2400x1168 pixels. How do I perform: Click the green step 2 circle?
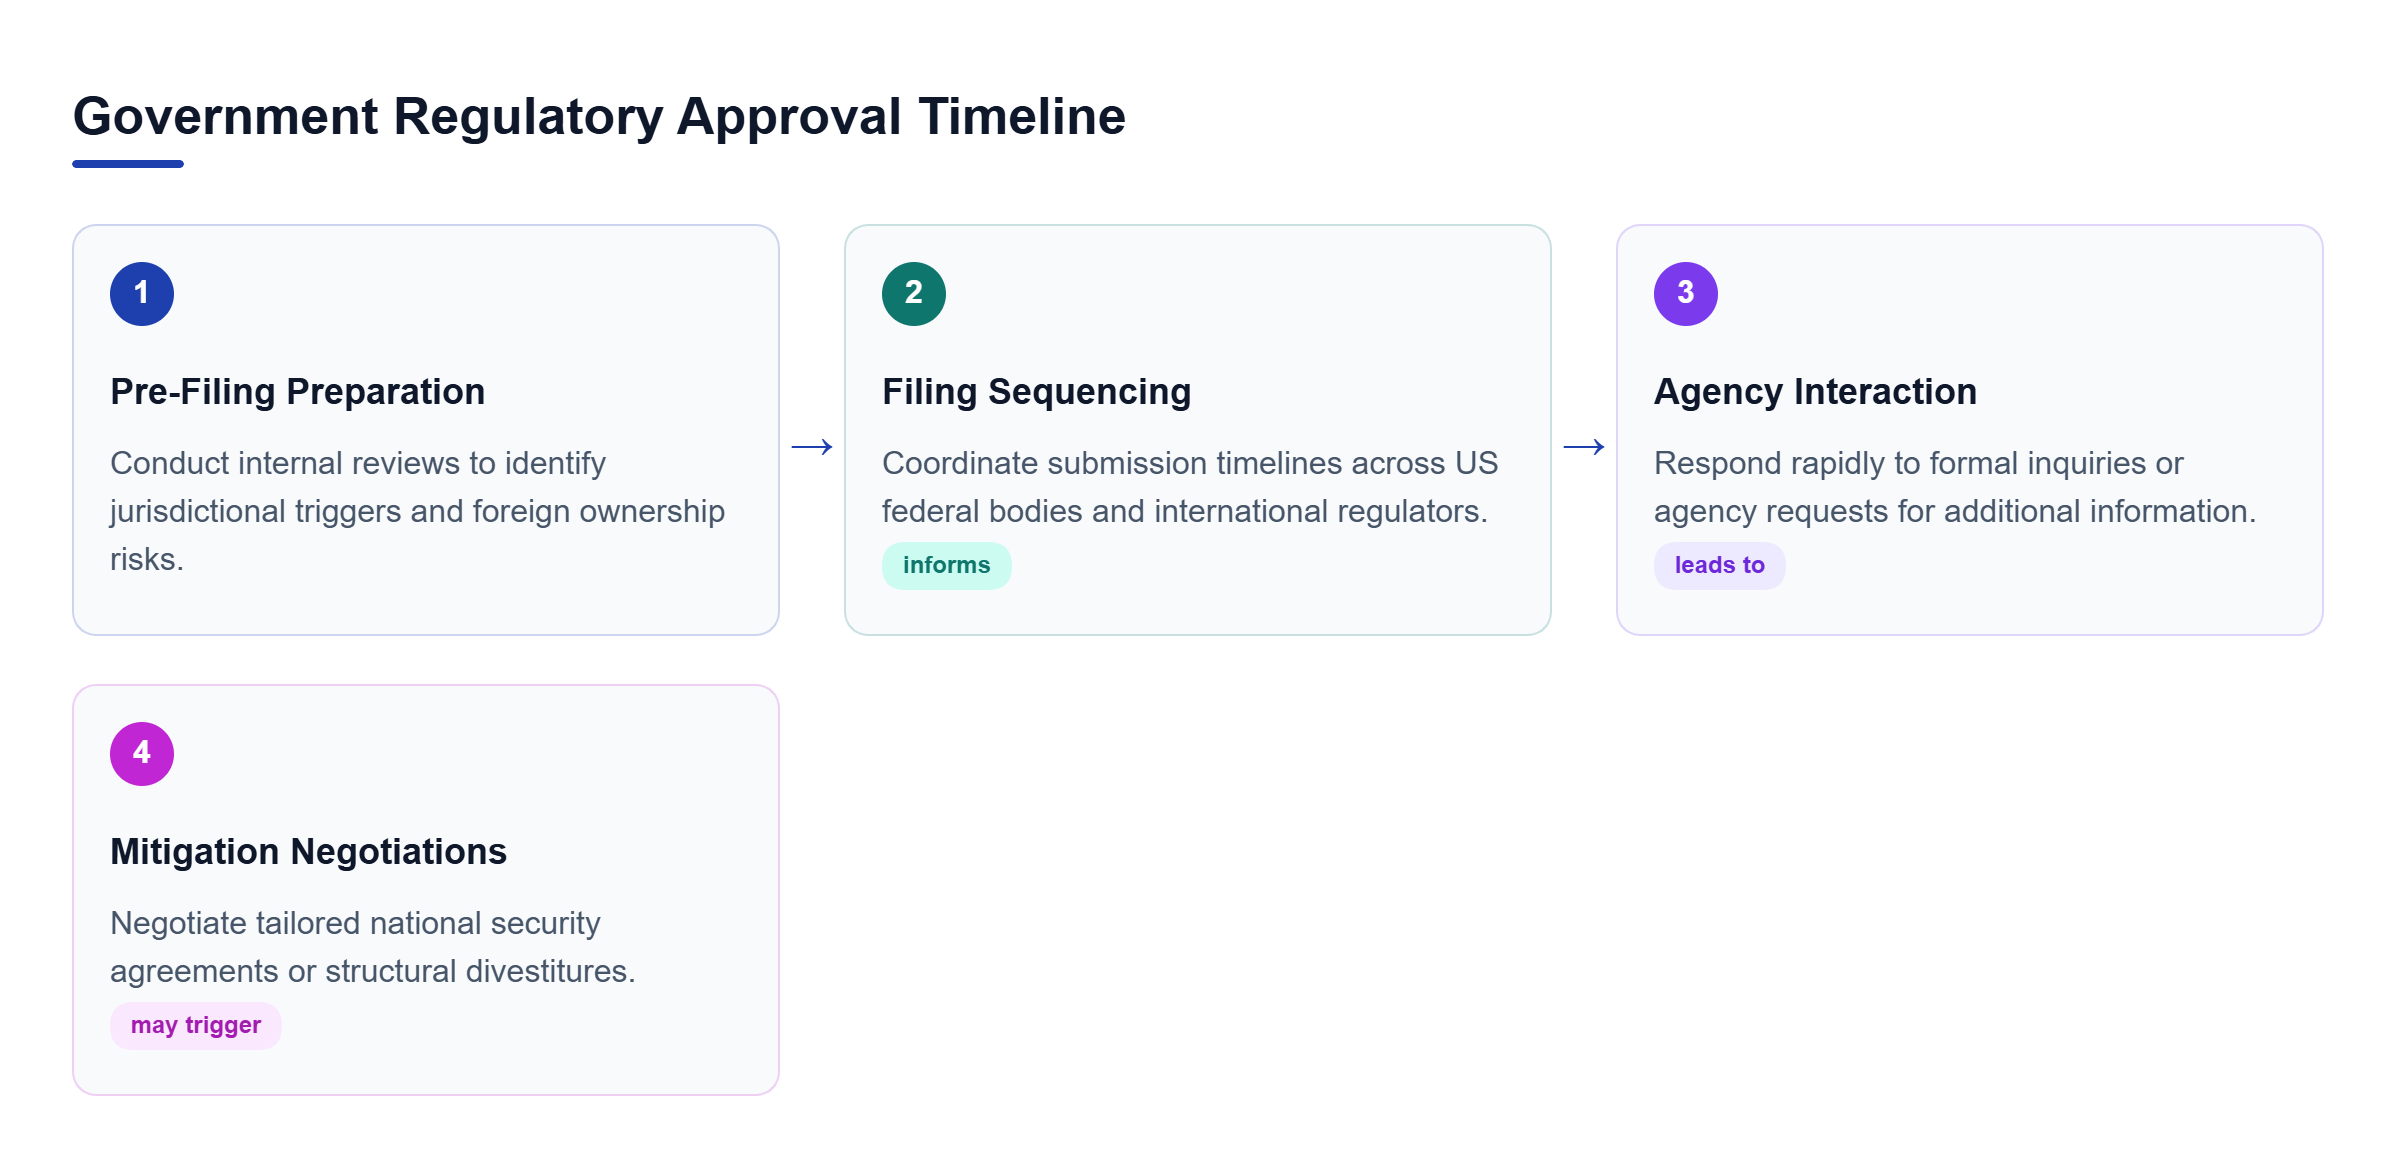coord(914,294)
